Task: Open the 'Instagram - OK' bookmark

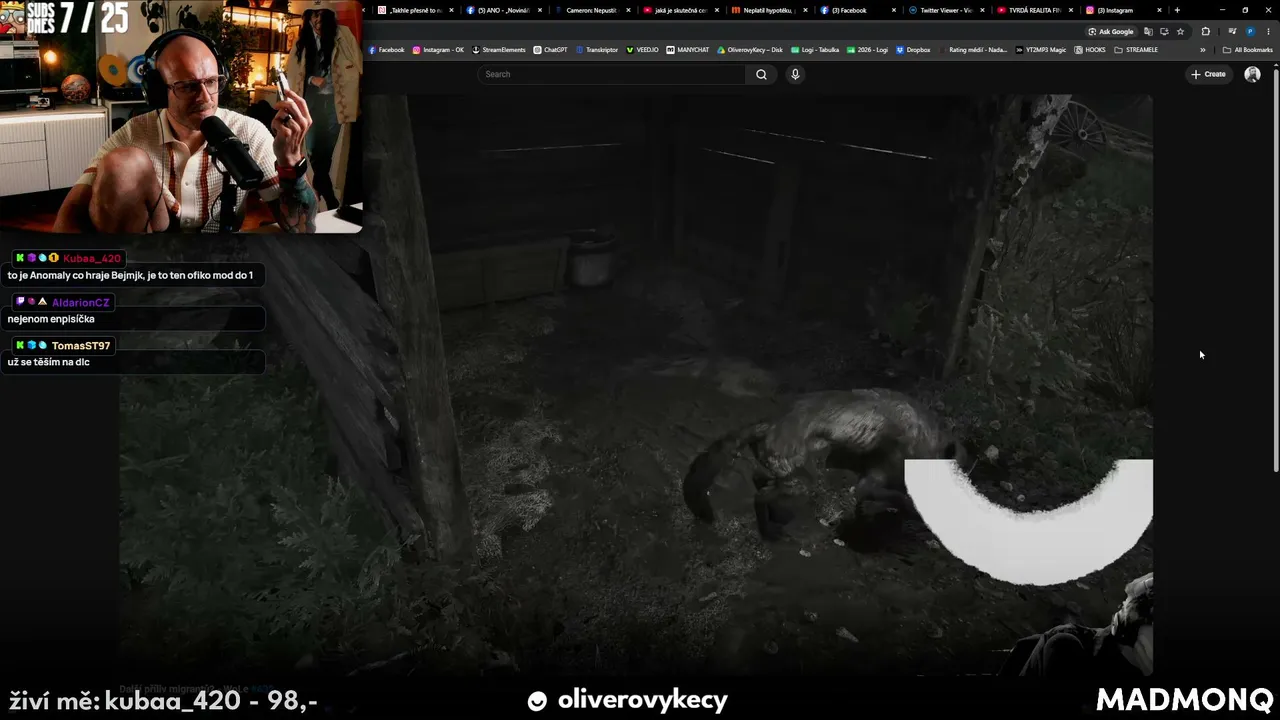Action: [438, 50]
